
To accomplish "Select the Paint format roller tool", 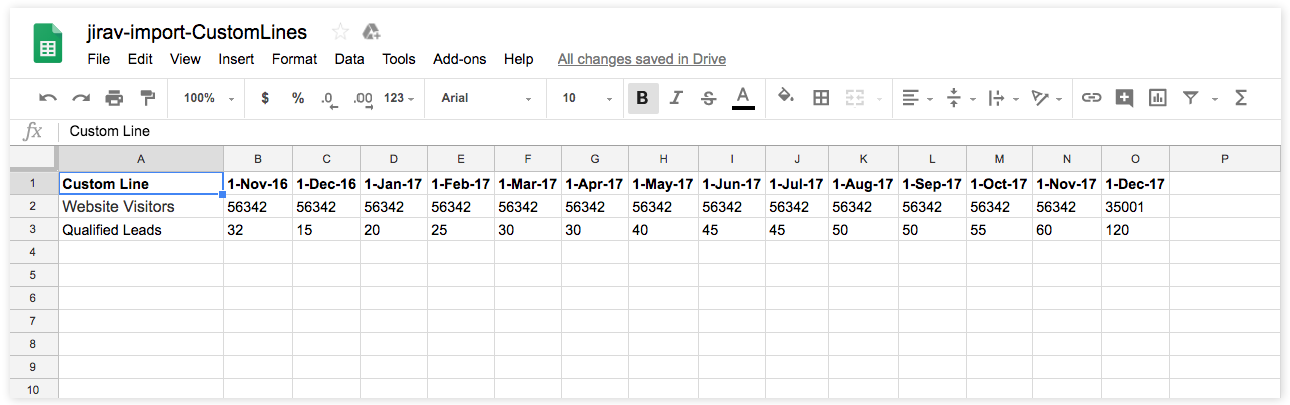I will [x=148, y=98].
